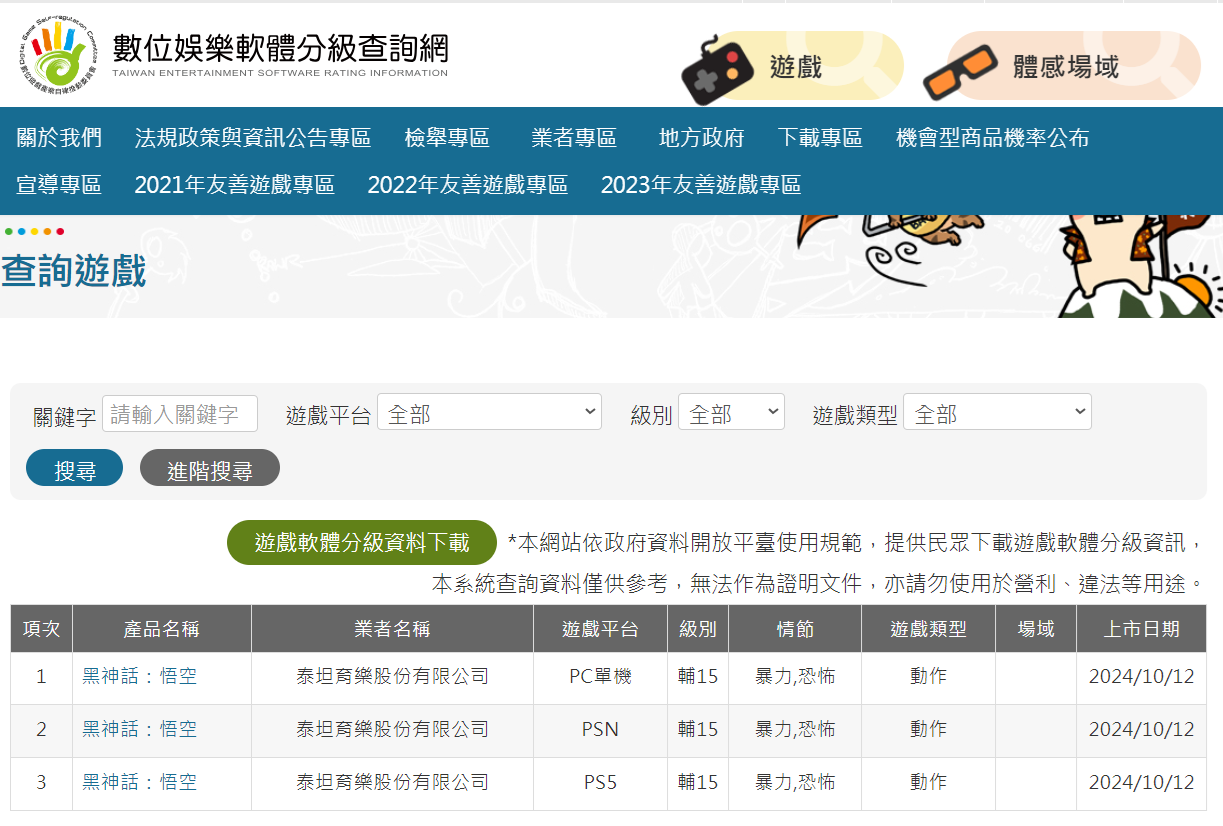The height and width of the screenshot is (826, 1223).
Task: Click the PS5 platform cell
Action: tap(600, 783)
